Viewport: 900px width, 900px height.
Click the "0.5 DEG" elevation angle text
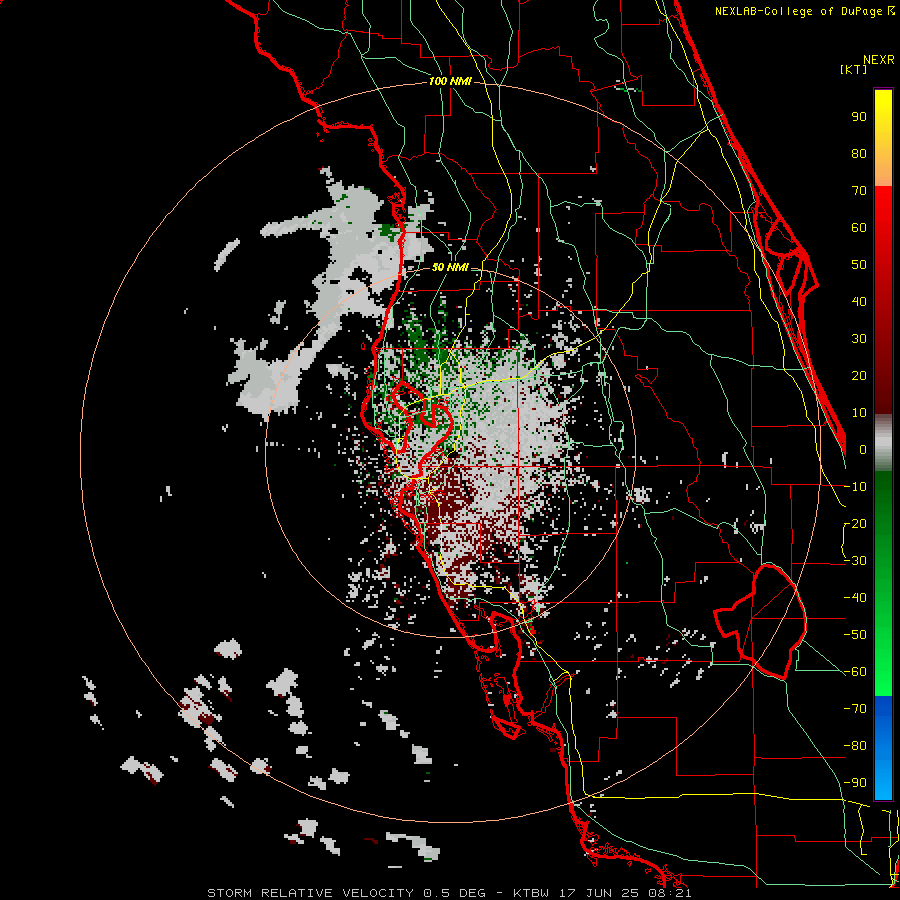[x=455, y=893]
